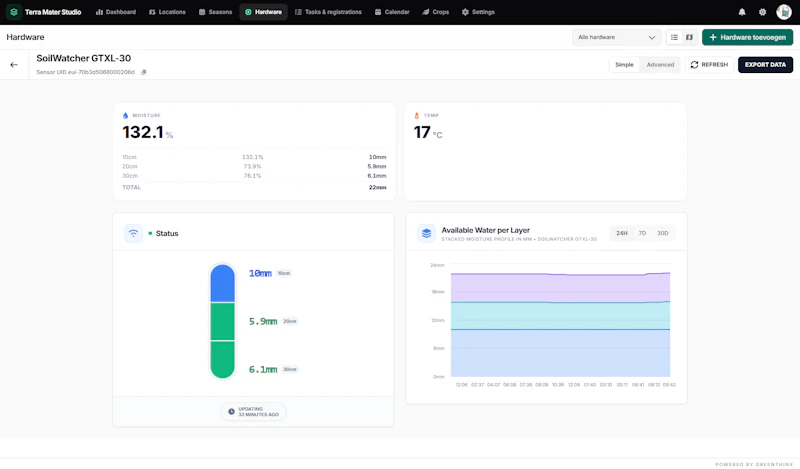Switch to map view icon

pos(689,37)
